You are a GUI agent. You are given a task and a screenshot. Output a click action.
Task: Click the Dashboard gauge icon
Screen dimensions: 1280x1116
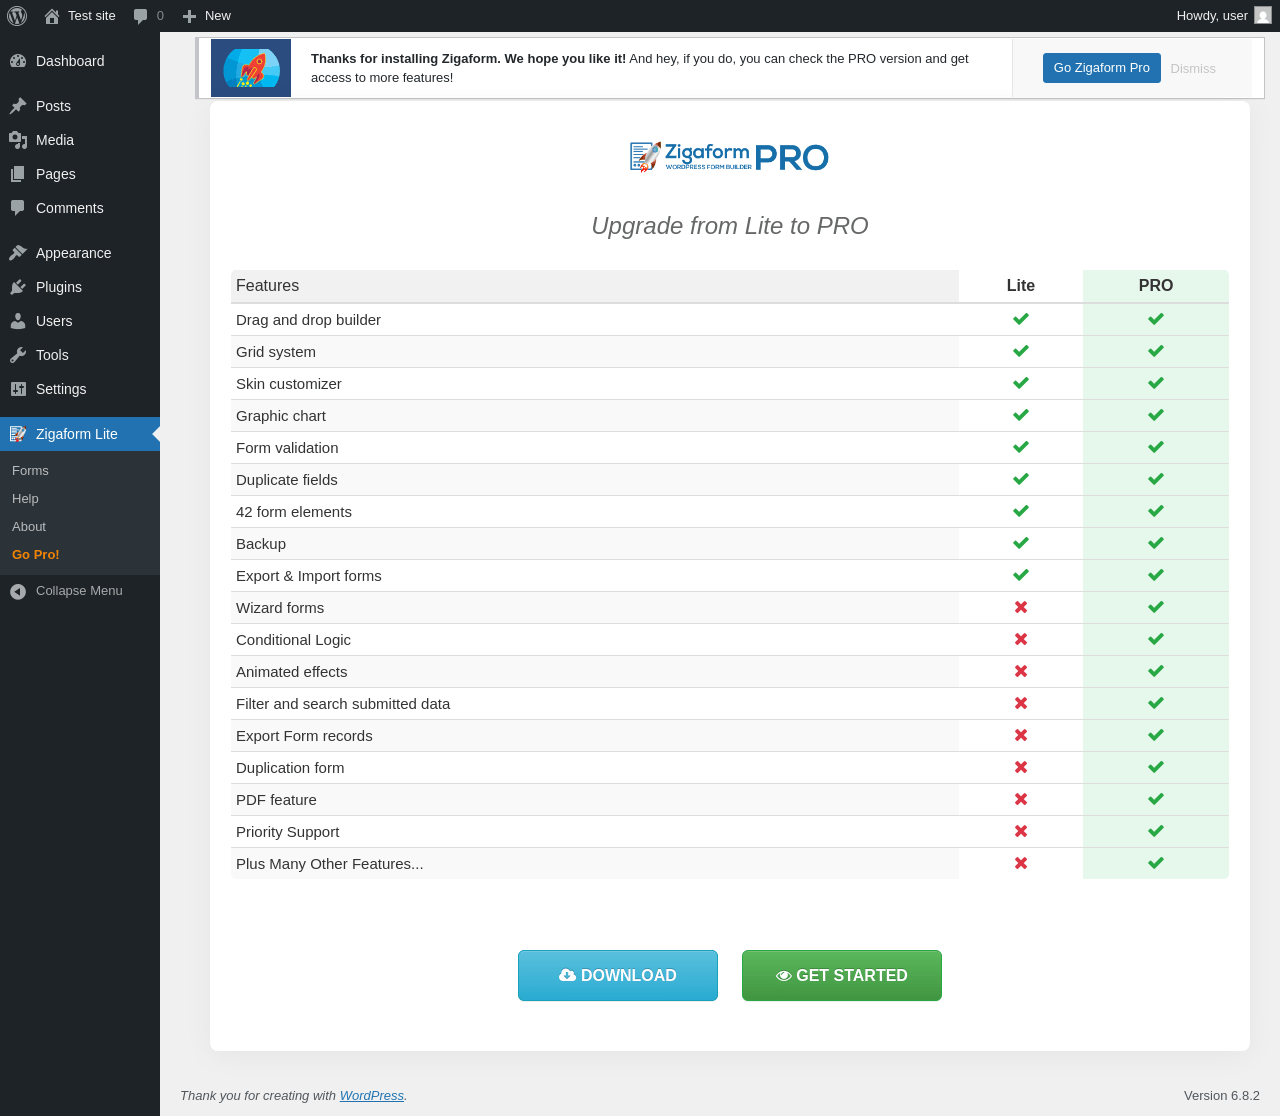click(18, 61)
